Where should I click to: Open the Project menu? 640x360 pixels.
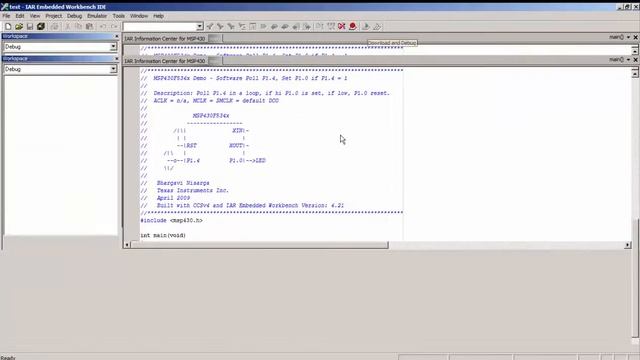pos(53,16)
